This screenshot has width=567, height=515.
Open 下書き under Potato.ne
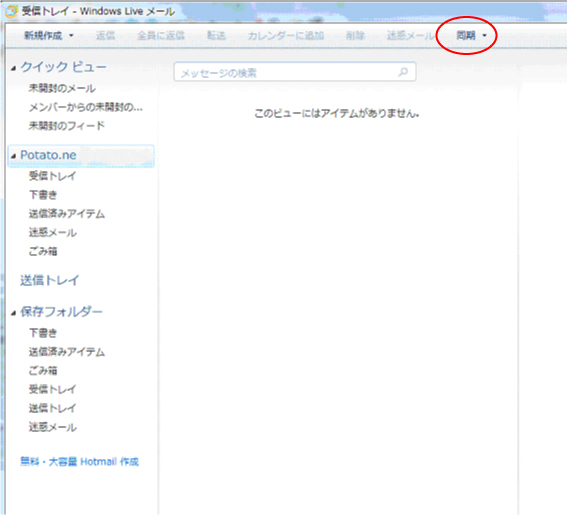(43, 195)
